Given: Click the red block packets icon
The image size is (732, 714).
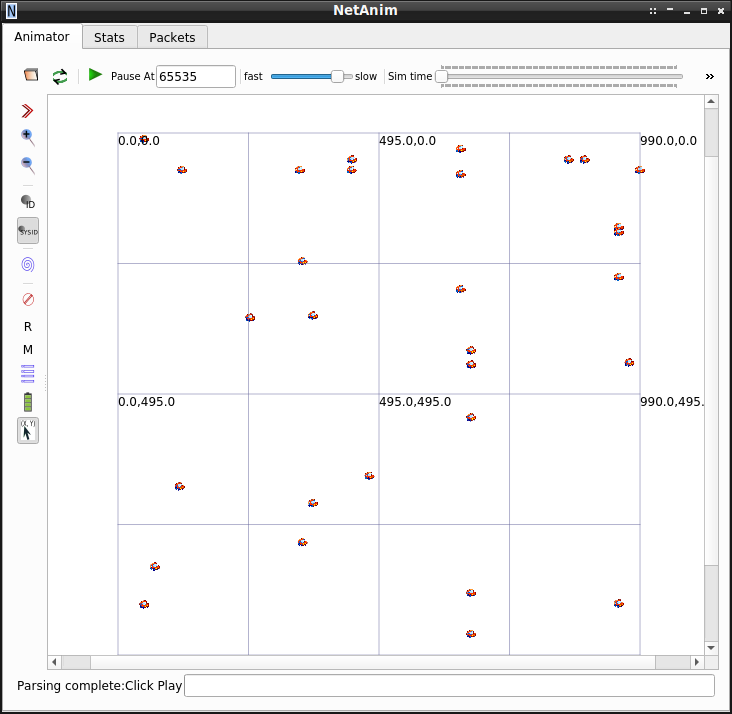Looking at the screenshot, I should click(x=28, y=299).
